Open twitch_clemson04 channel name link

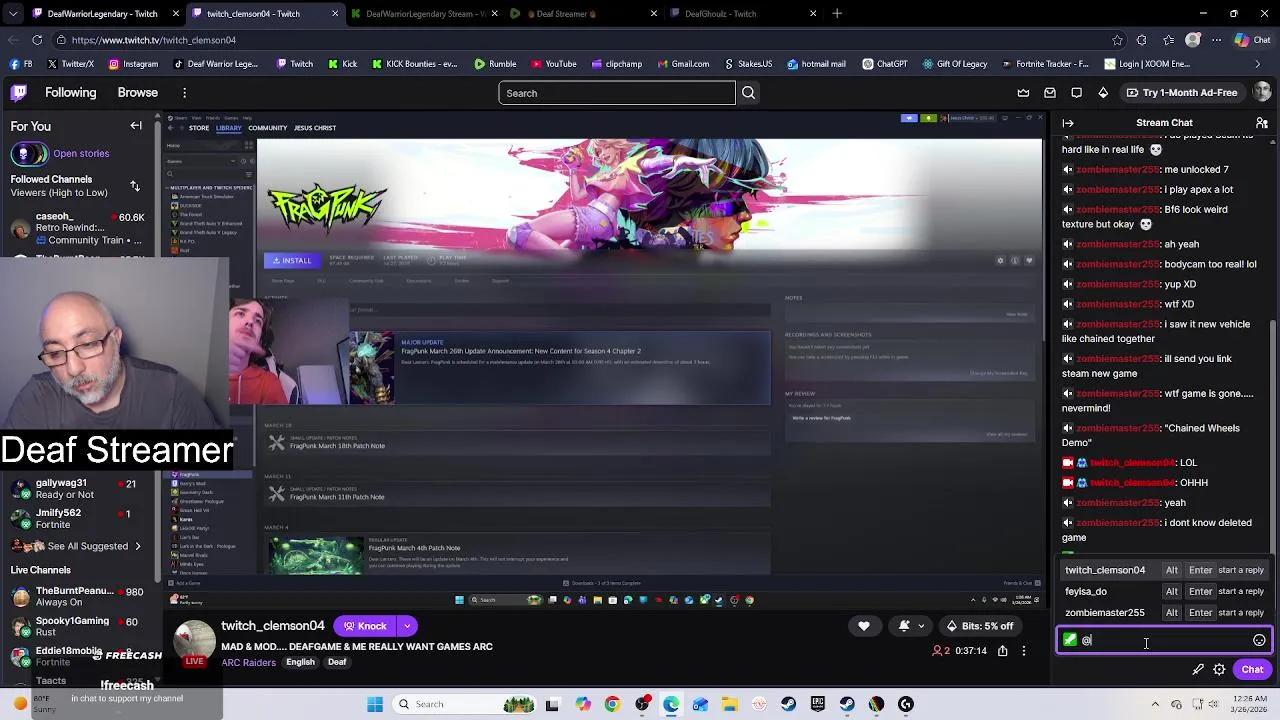point(273,626)
